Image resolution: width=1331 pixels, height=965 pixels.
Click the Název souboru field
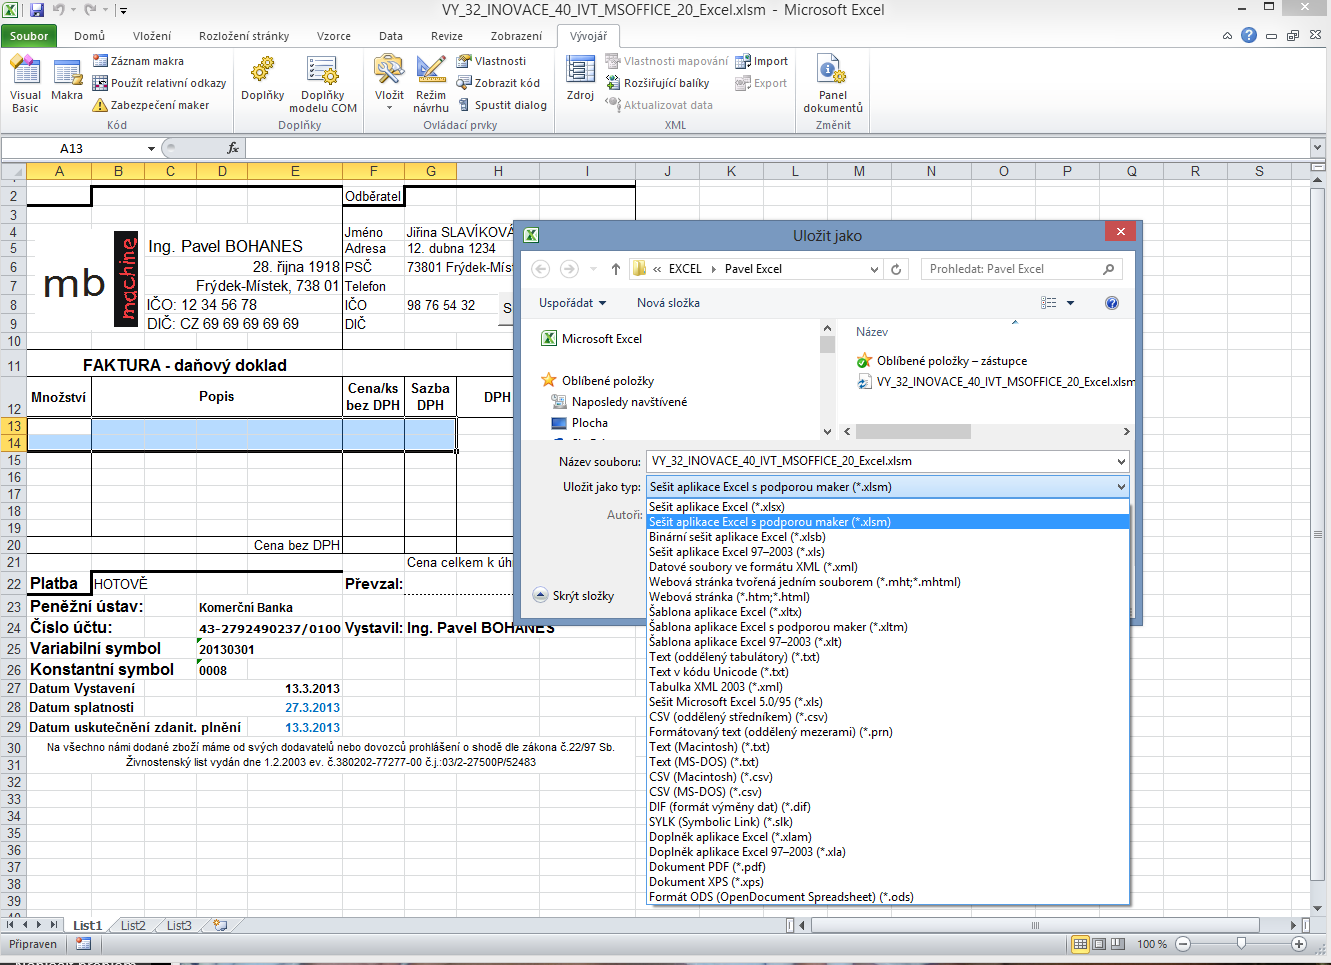[x=887, y=461]
